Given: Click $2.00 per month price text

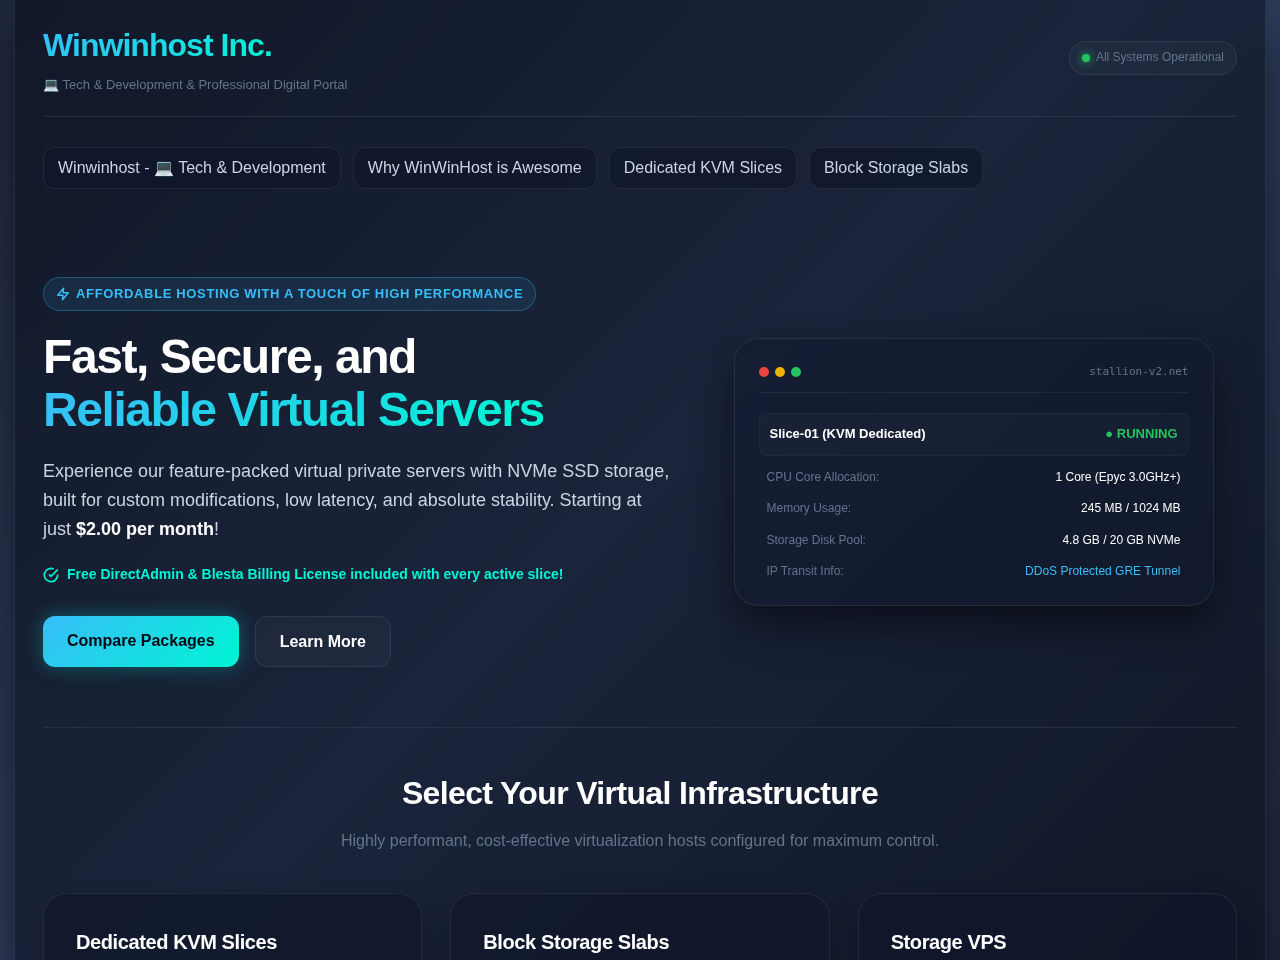Looking at the screenshot, I should (145, 529).
